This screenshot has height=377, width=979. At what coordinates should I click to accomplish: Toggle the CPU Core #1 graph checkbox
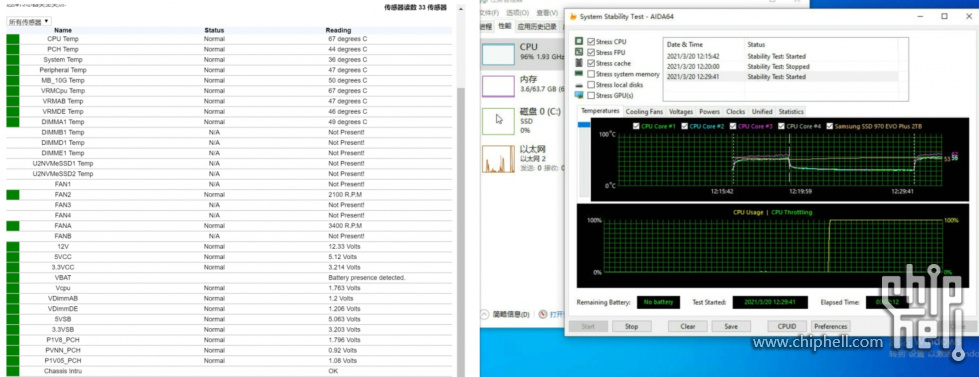[636, 126]
